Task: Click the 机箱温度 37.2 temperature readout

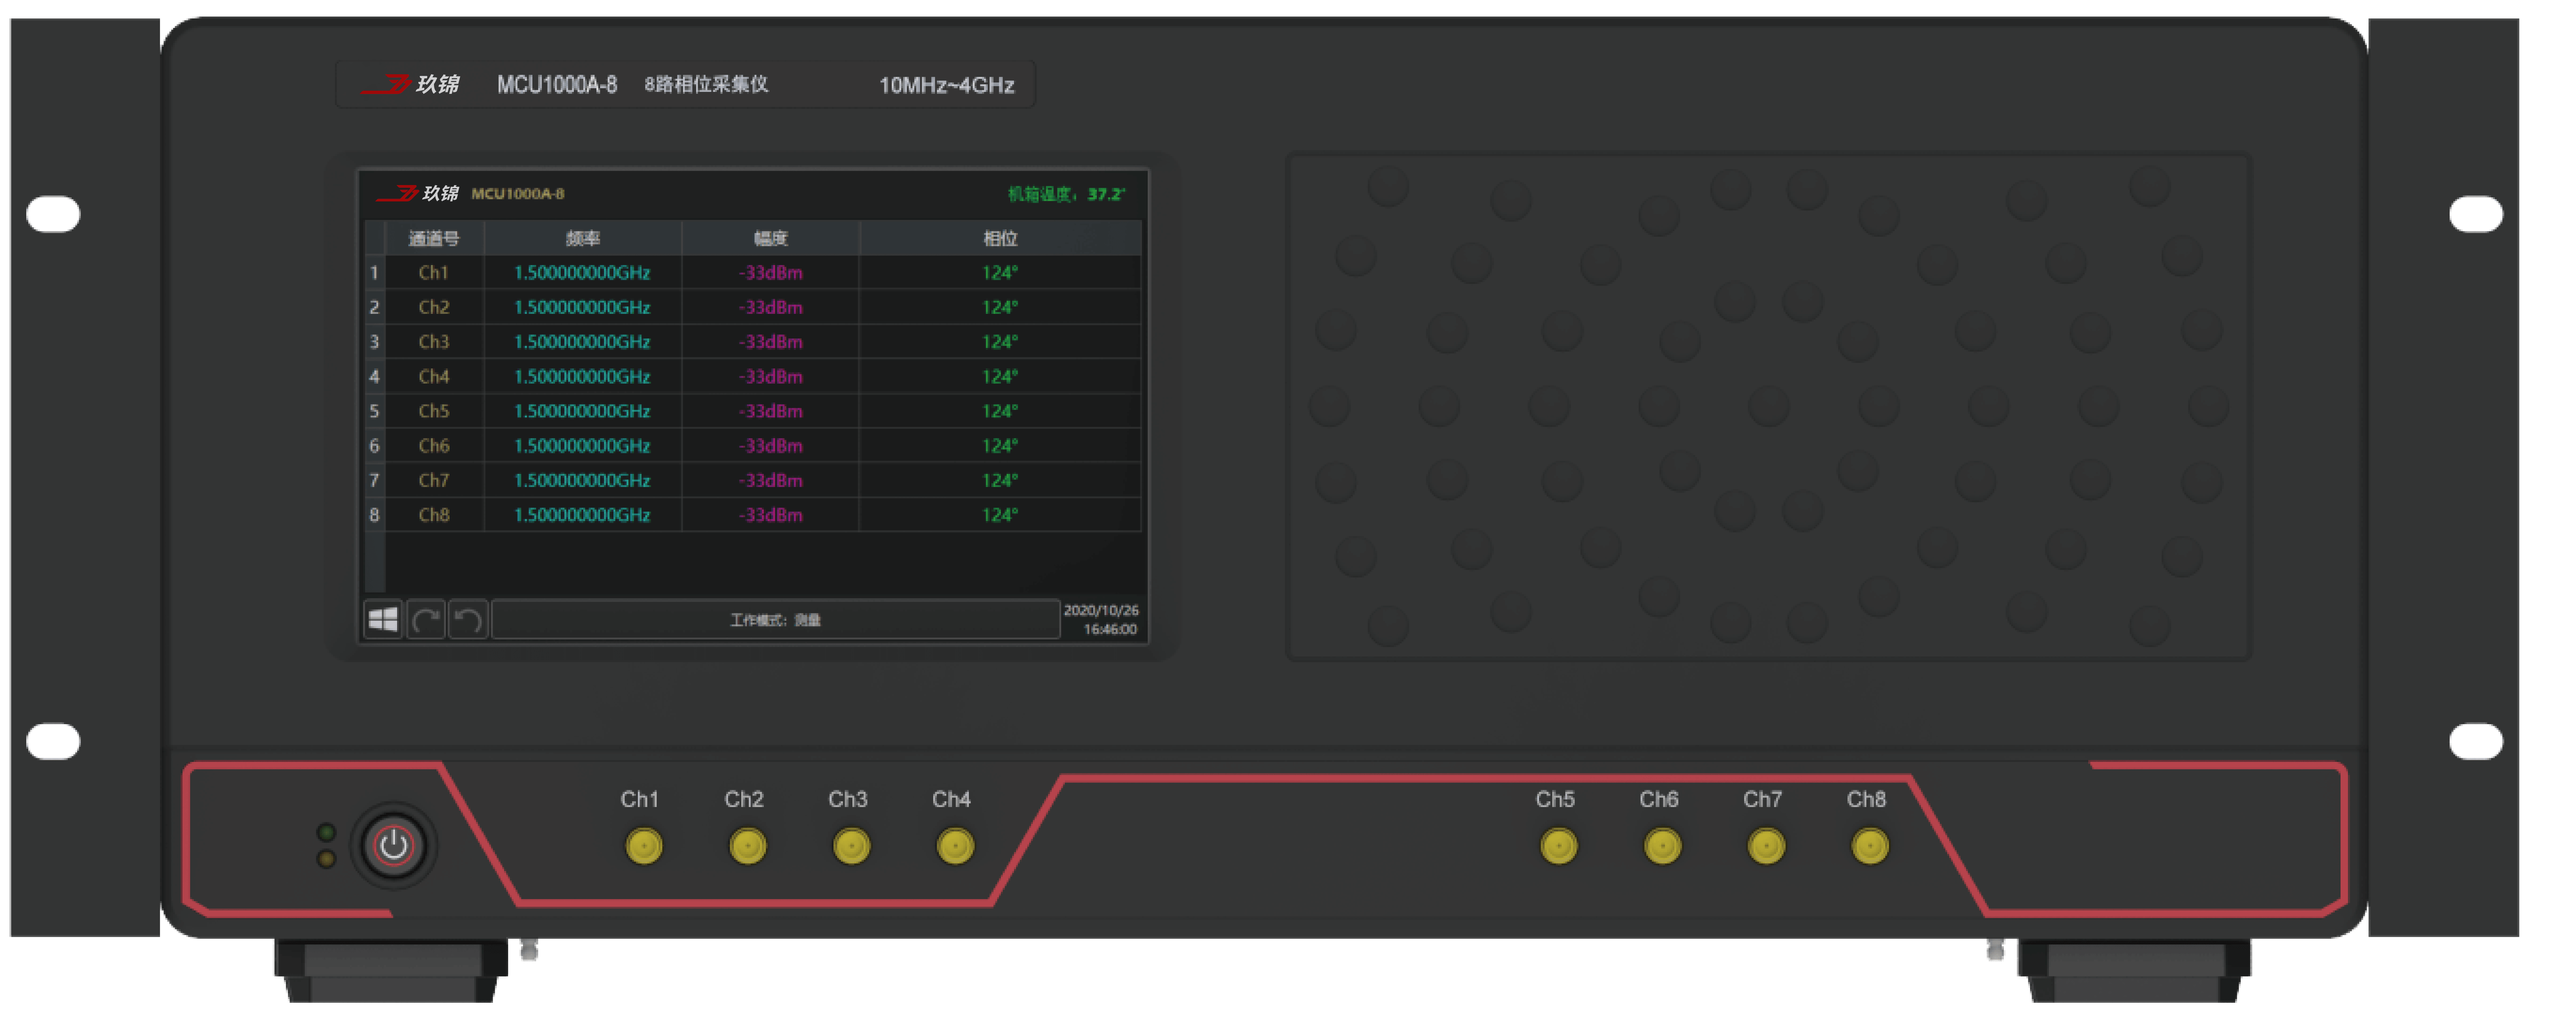Action: (1066, 194)
